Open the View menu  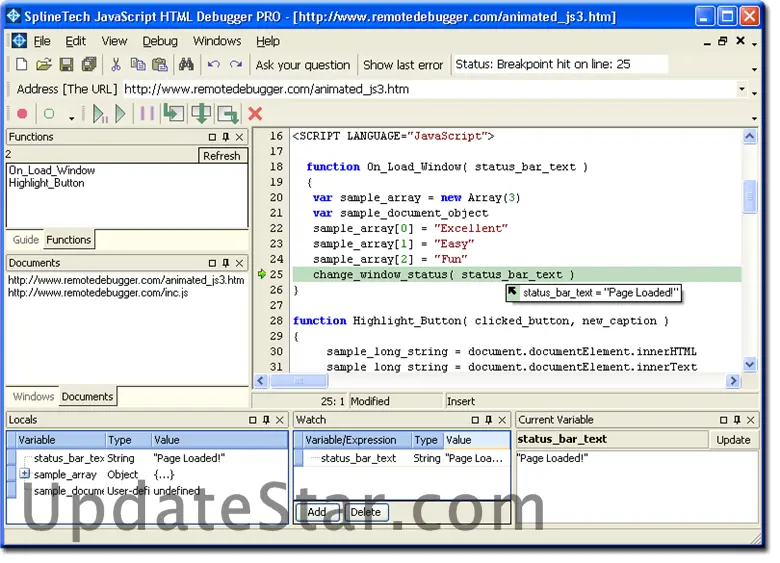click(114, 41)
